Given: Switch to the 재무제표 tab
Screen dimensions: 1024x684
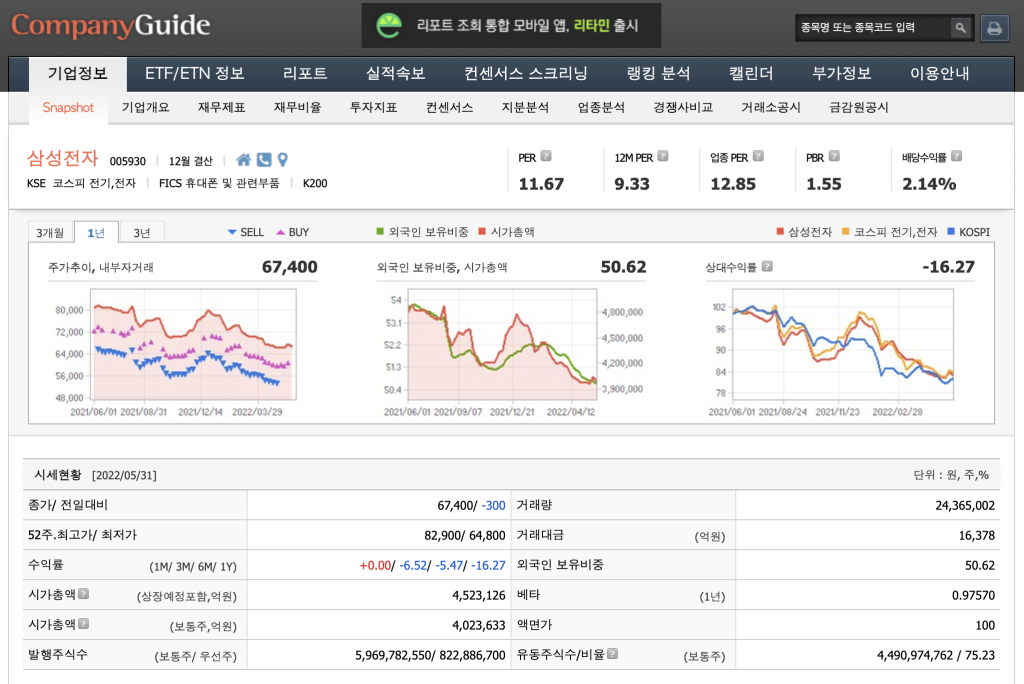Looking at the screenshot, I should pos(221,108).
